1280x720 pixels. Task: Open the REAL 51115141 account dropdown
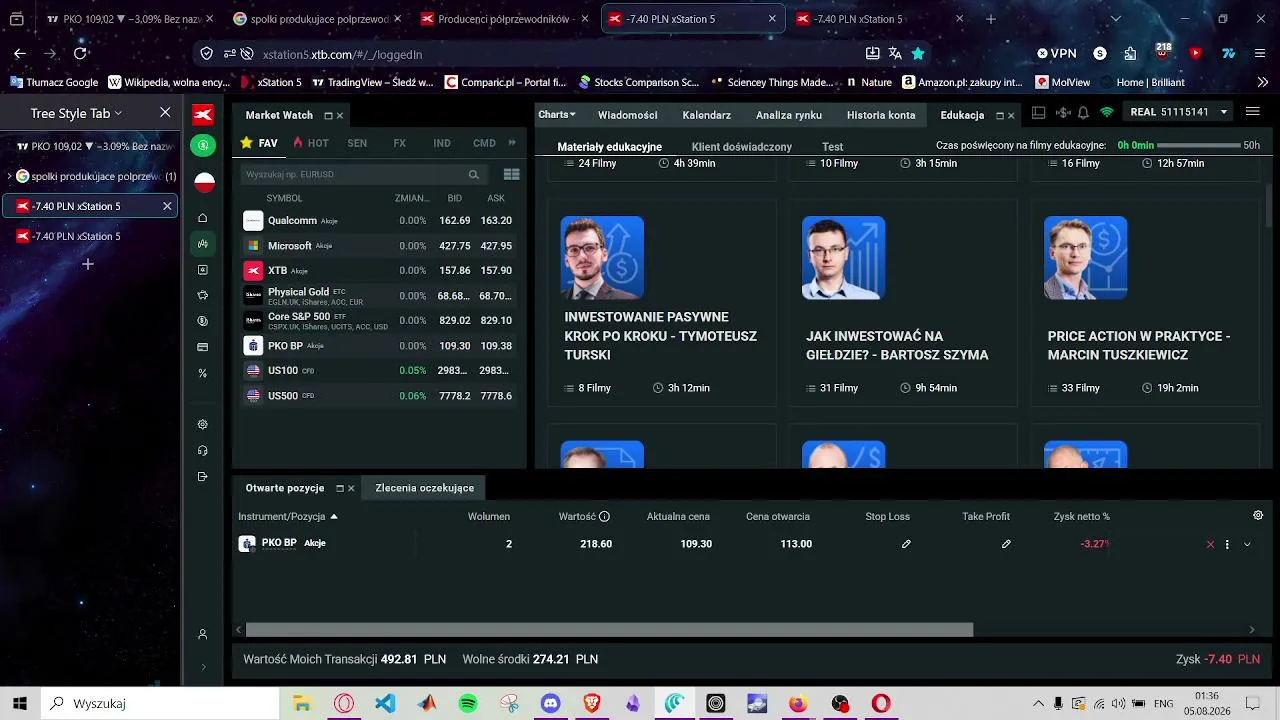(x=1179, y=112)
